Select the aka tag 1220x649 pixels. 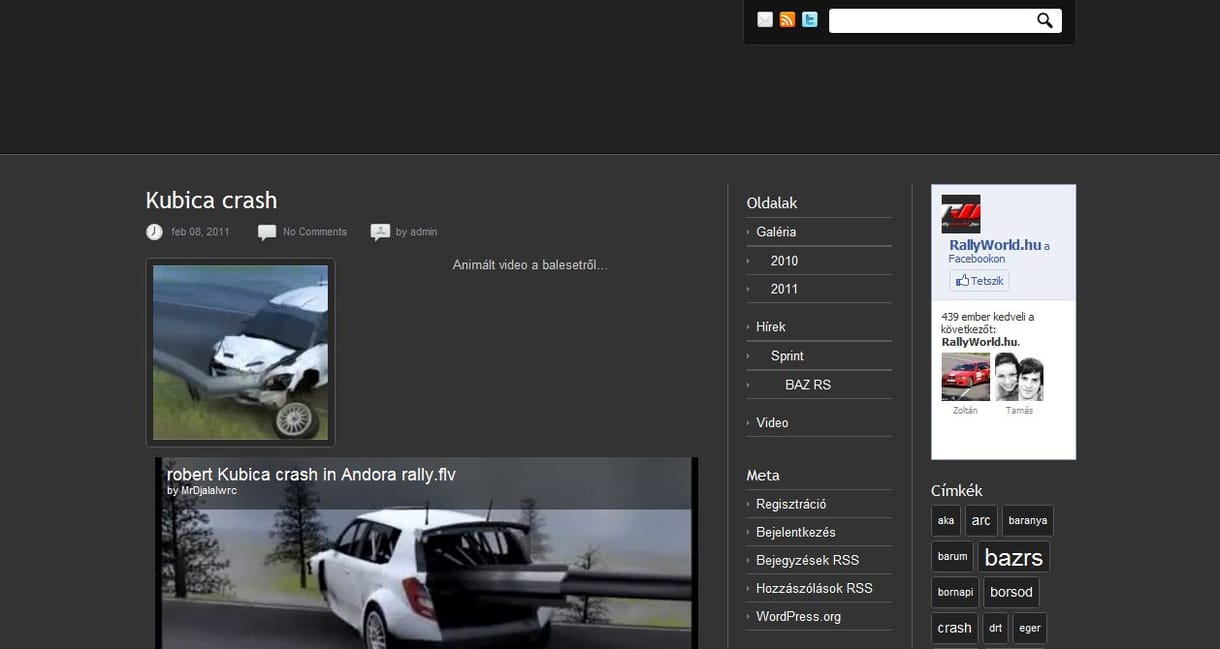click(946, 521)
